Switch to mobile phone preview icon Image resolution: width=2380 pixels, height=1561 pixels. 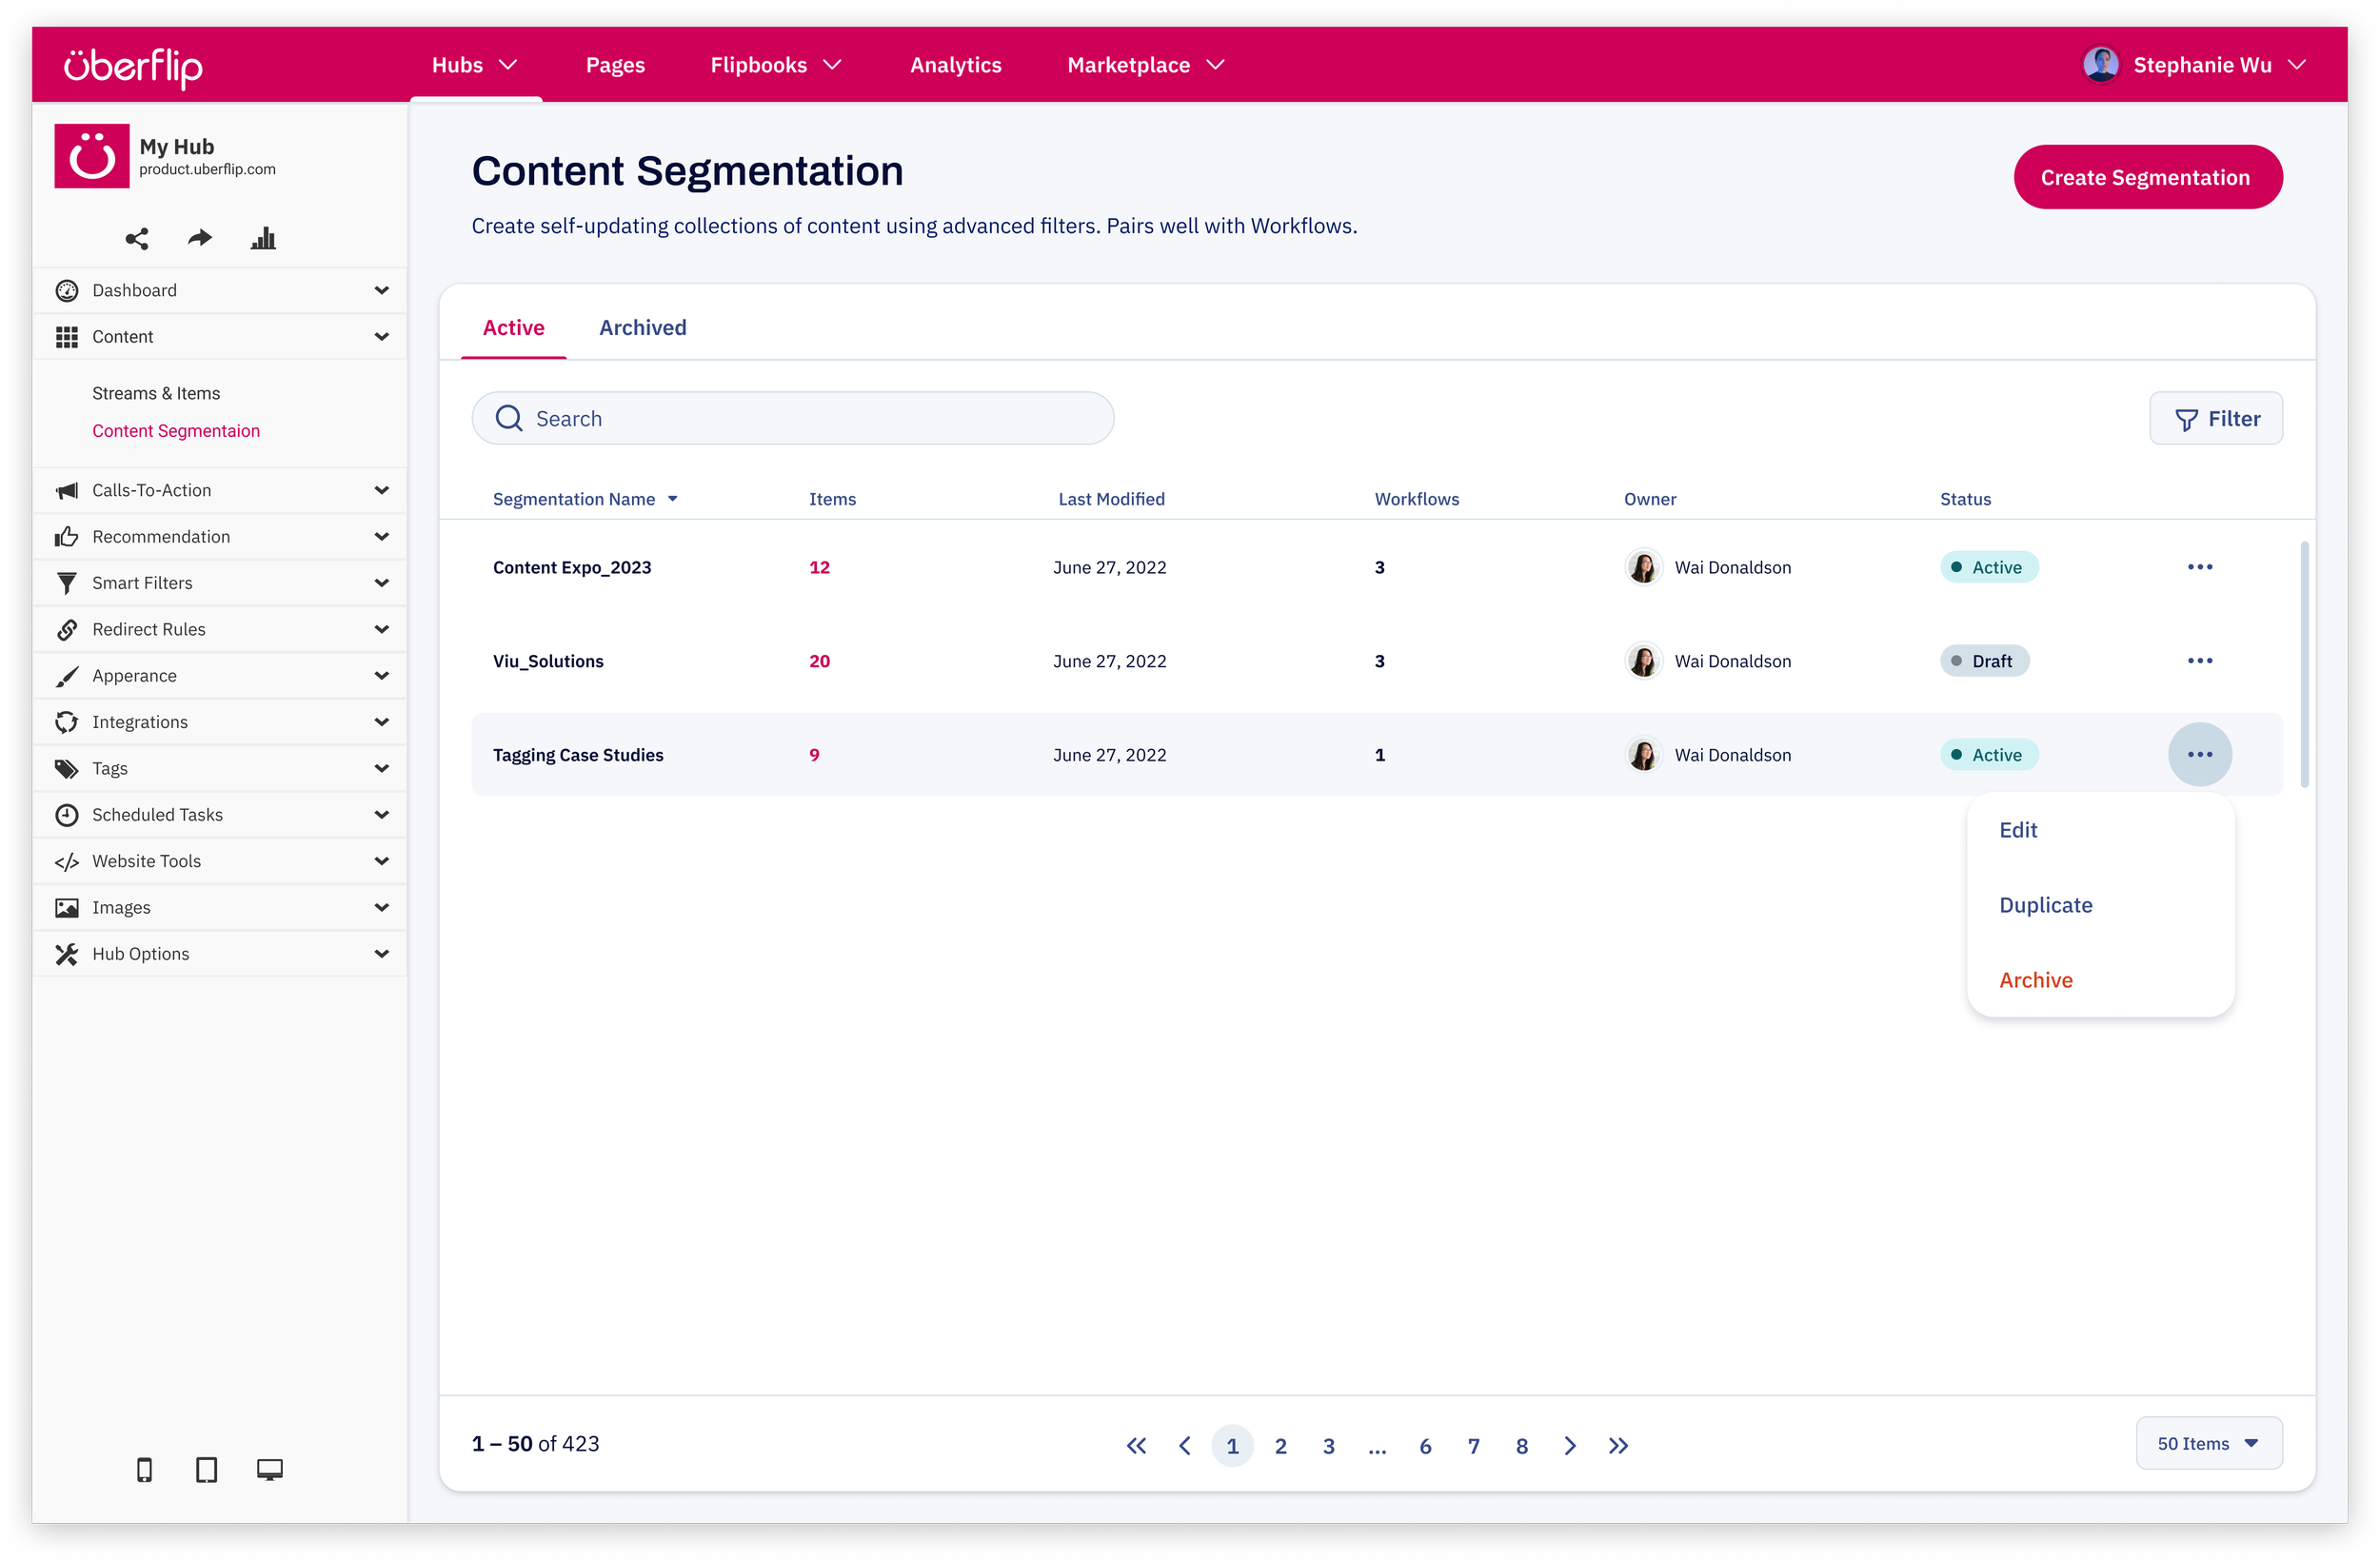pos(144,1469)
